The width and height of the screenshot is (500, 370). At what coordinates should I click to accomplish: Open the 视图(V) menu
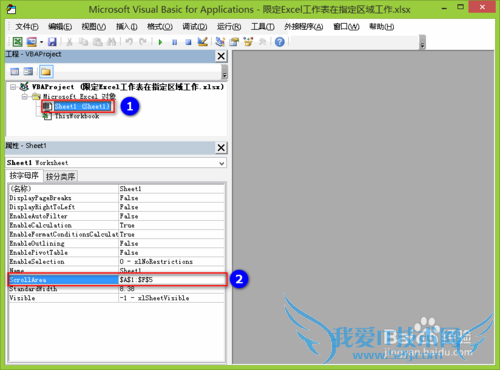94,27
